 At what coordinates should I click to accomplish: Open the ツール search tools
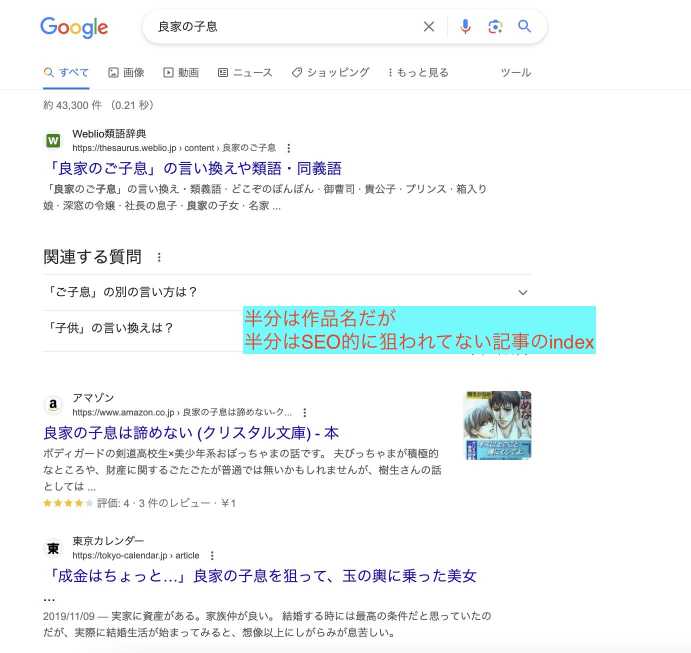tap(516, 72)
